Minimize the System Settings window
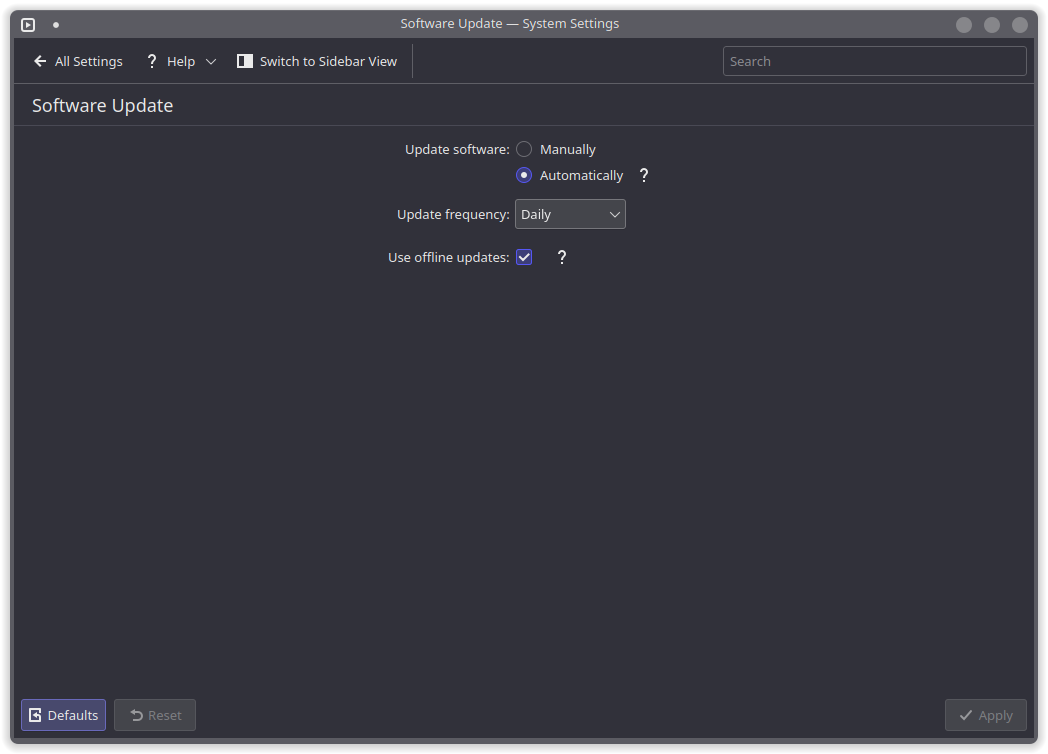Image resolution: width=1048 pixels, height=754 pixels. 964,25
